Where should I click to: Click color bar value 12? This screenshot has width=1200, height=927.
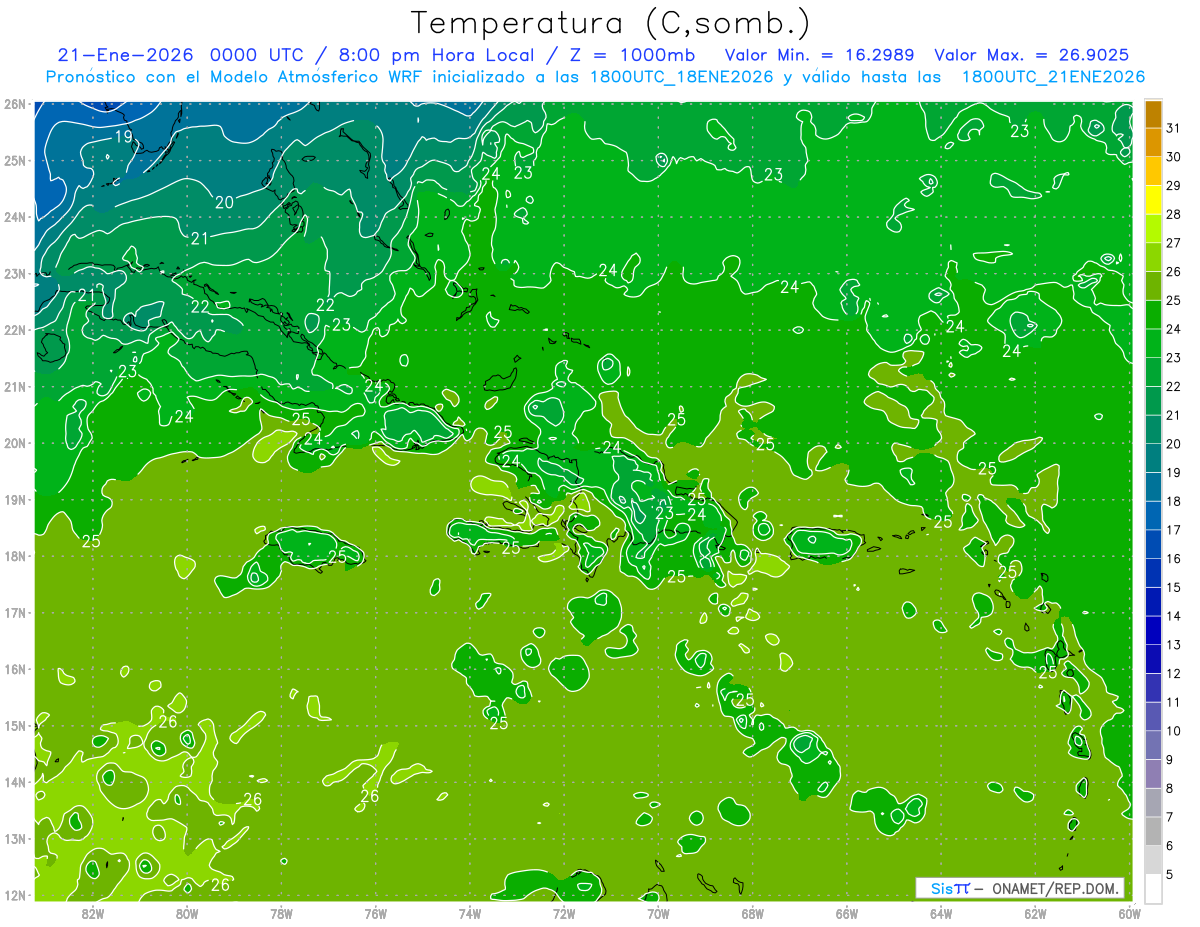[x=1174, y=674]
